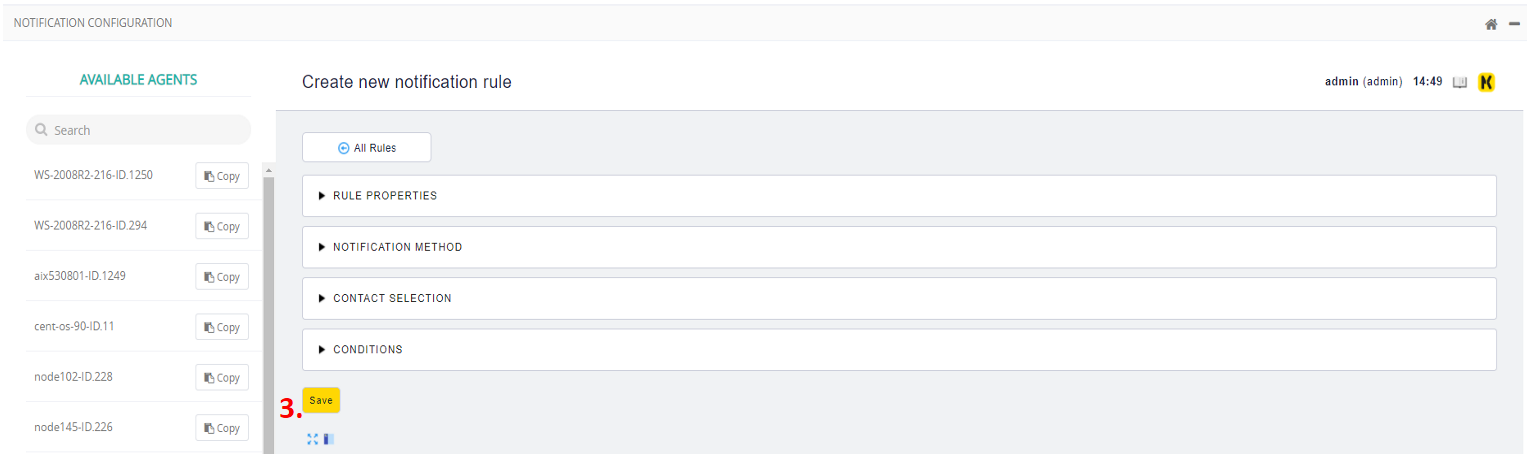1527x454 pixels.
Task: Click the blue layout icon below Save
Action: coord(329,439)
